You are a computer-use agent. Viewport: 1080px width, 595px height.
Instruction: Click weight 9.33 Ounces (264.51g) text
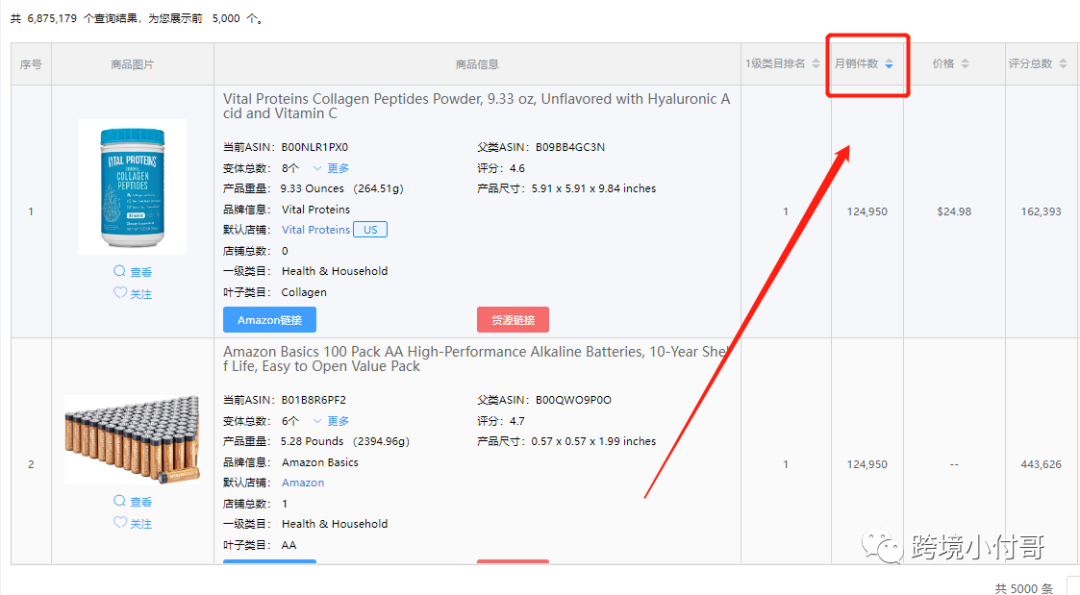point(342,189)
